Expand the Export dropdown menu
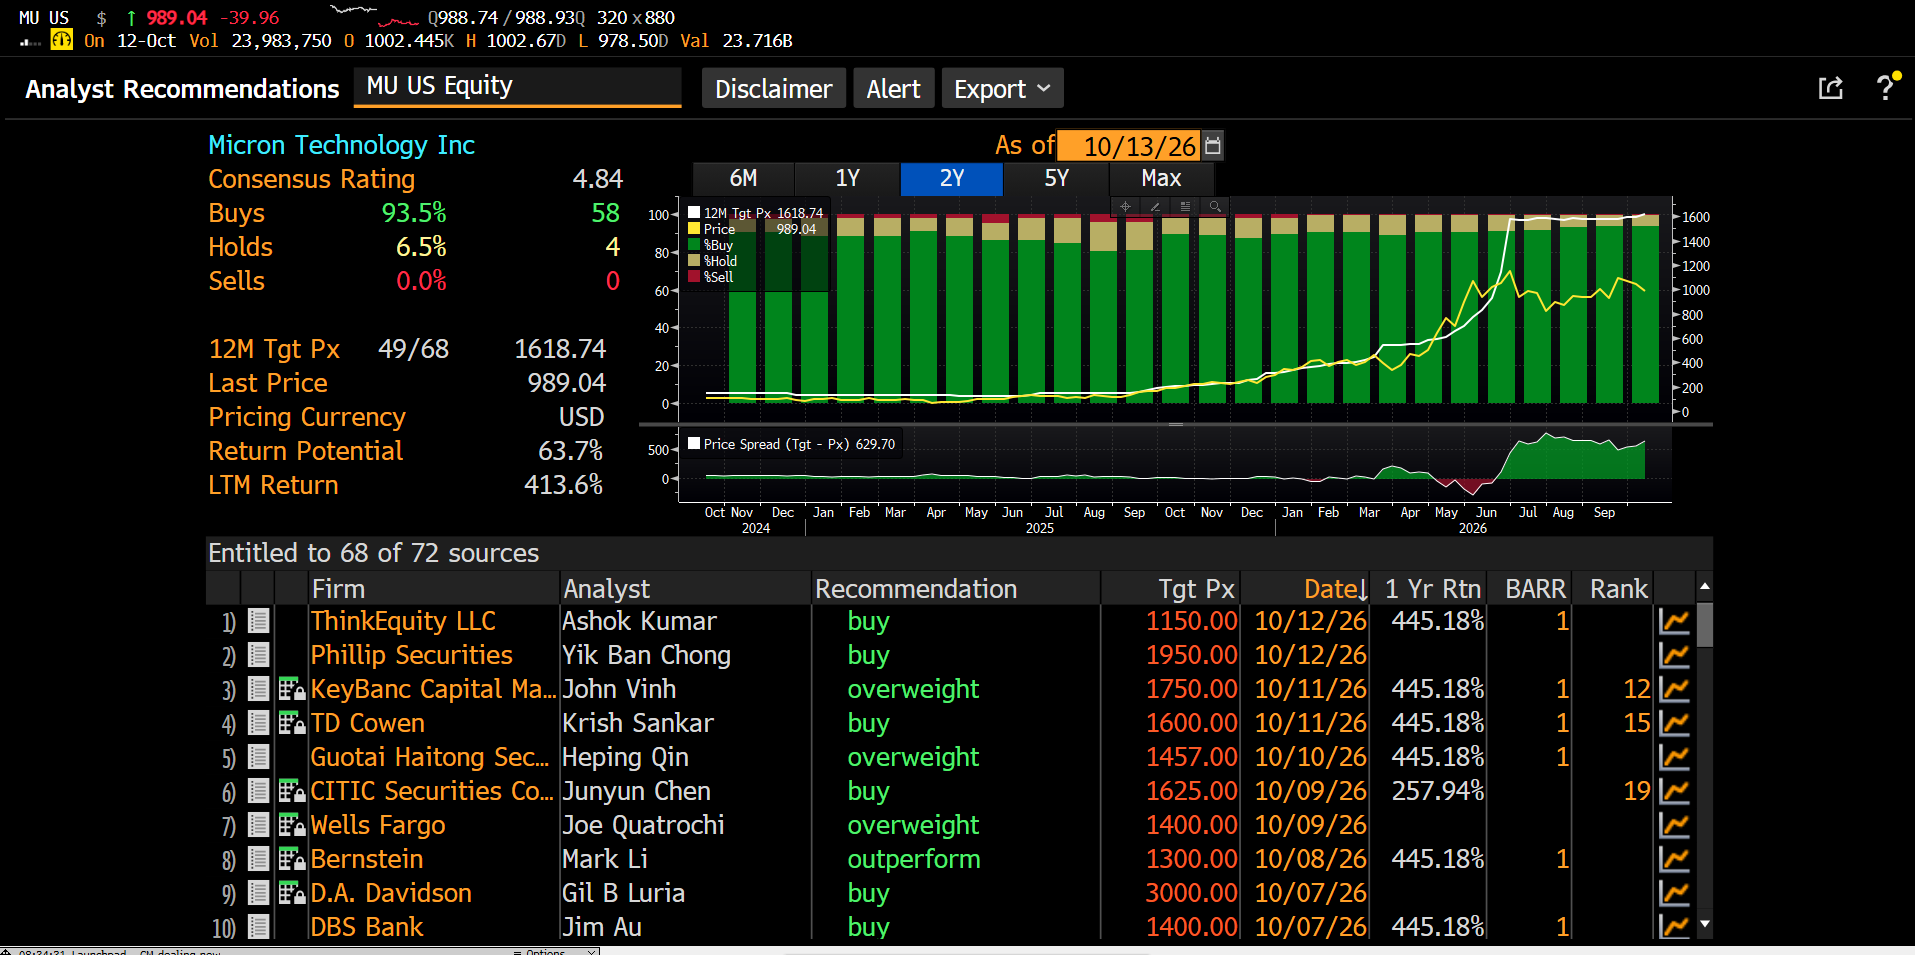Viewport: 1915px width, 955px height. [x=1002, y=89]
